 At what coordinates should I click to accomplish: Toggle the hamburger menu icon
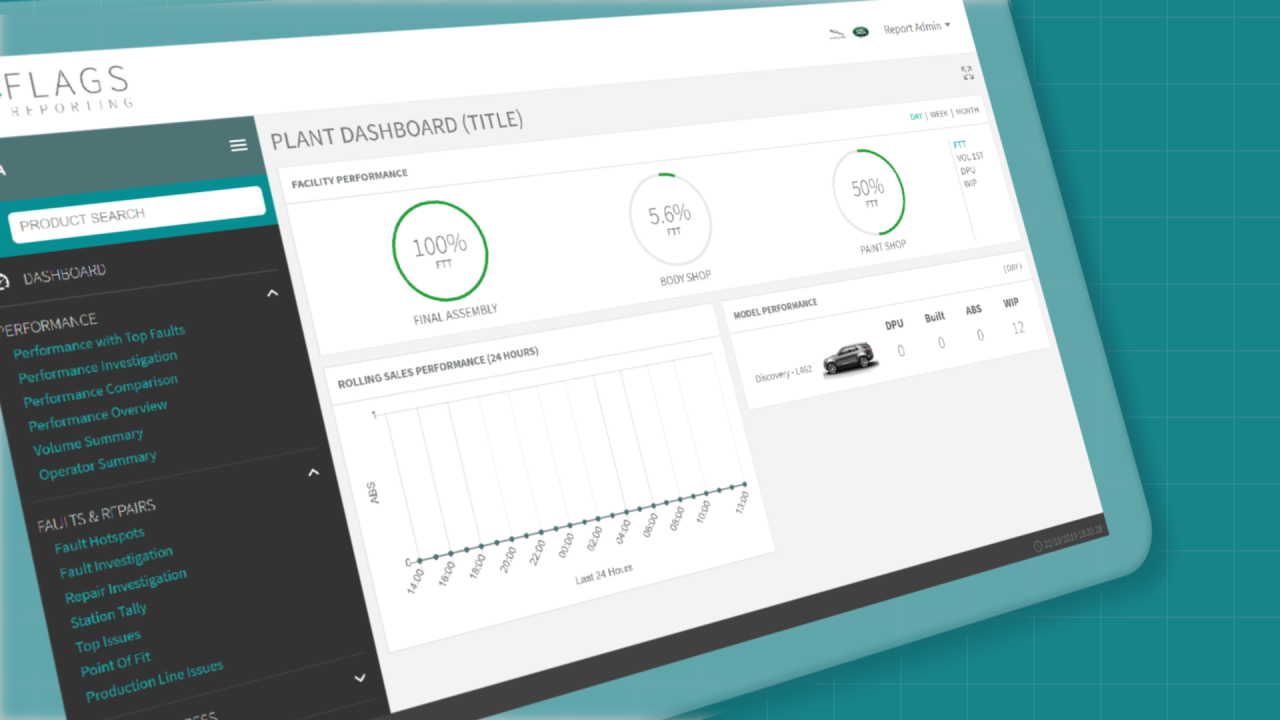pos(238,145)
